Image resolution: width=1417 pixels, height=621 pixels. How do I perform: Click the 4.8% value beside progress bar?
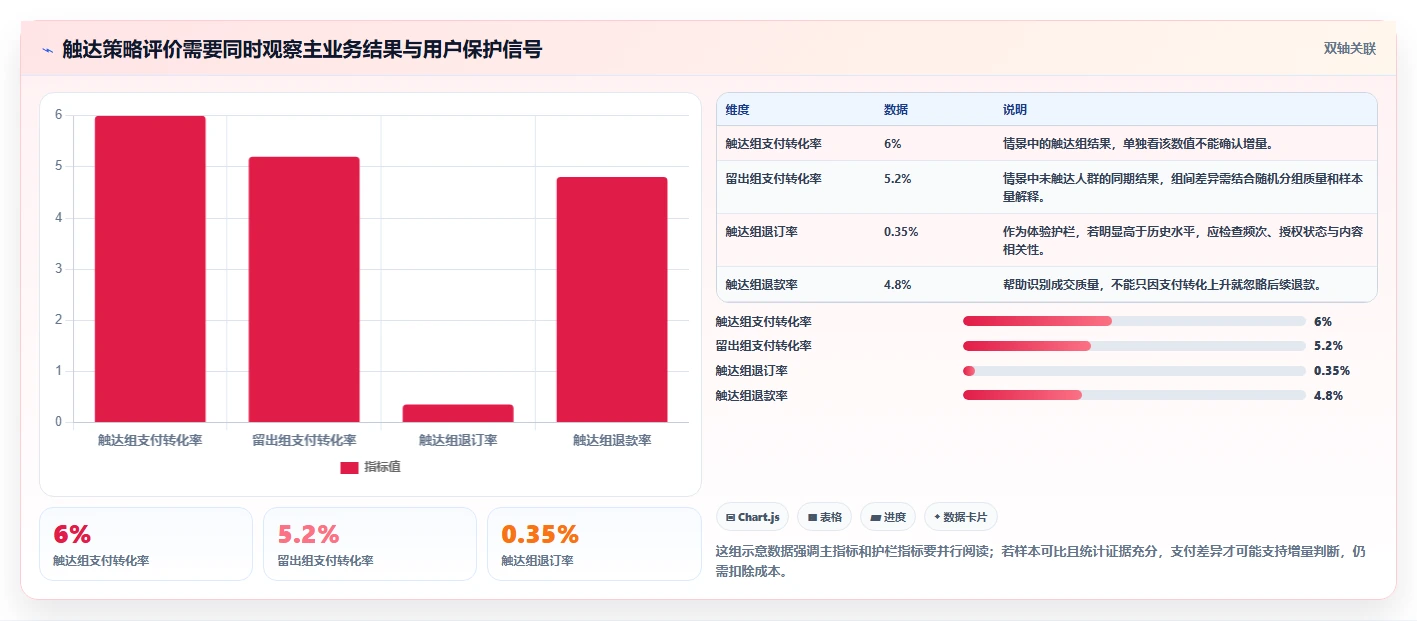coord(1328,396)
